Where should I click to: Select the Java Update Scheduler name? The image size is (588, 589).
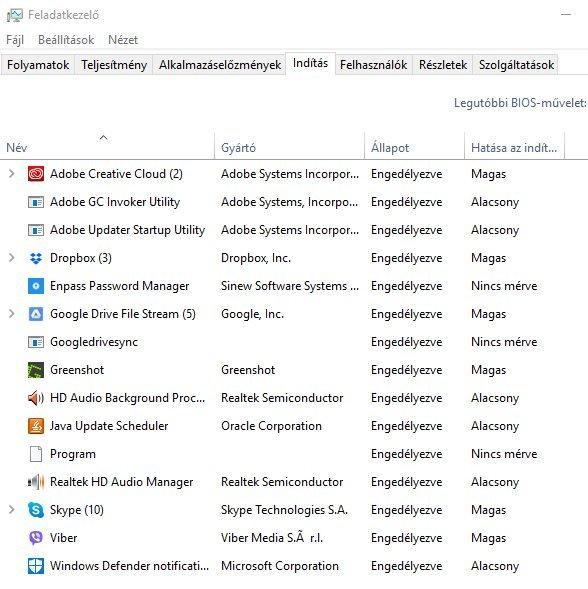(109, 426)
